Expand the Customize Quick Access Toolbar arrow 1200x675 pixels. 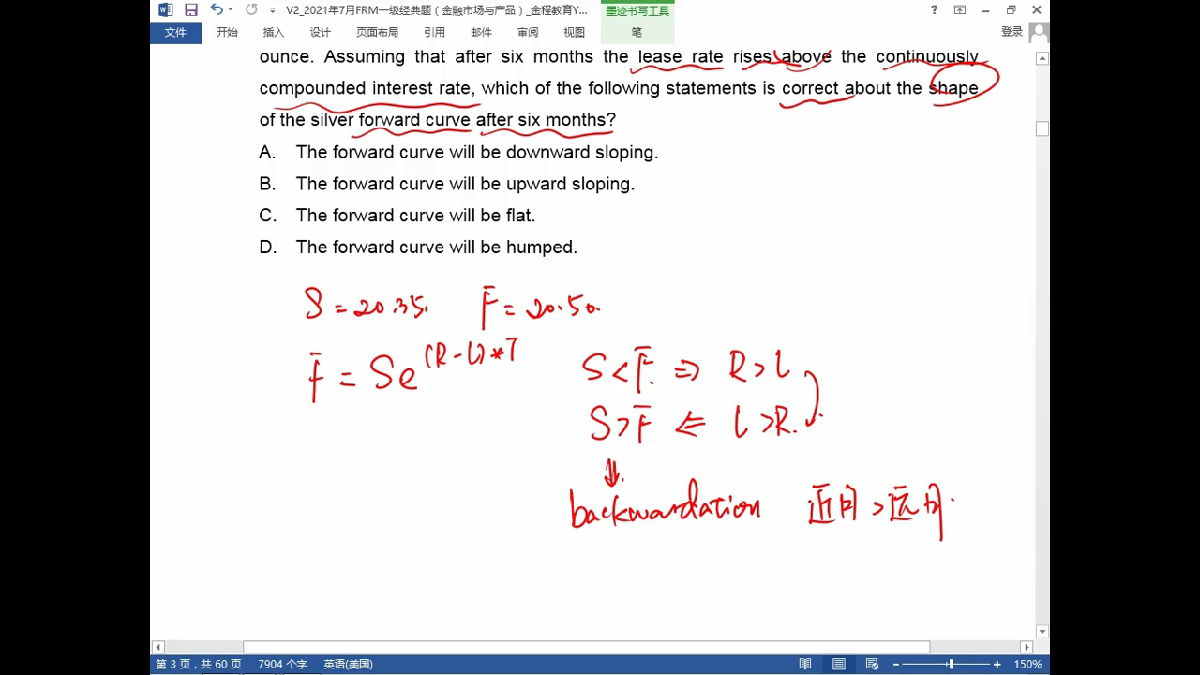(x=272, y=11)
